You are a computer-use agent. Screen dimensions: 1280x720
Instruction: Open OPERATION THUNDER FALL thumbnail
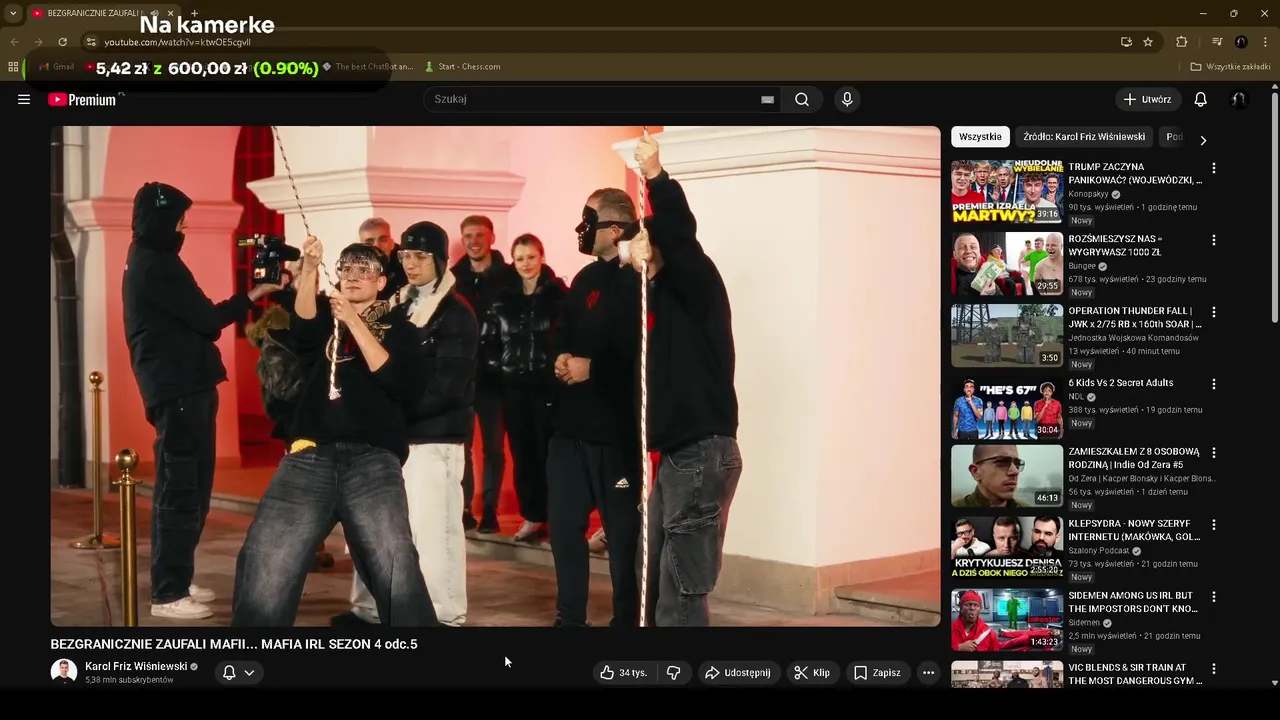[x=1007, y=335]
